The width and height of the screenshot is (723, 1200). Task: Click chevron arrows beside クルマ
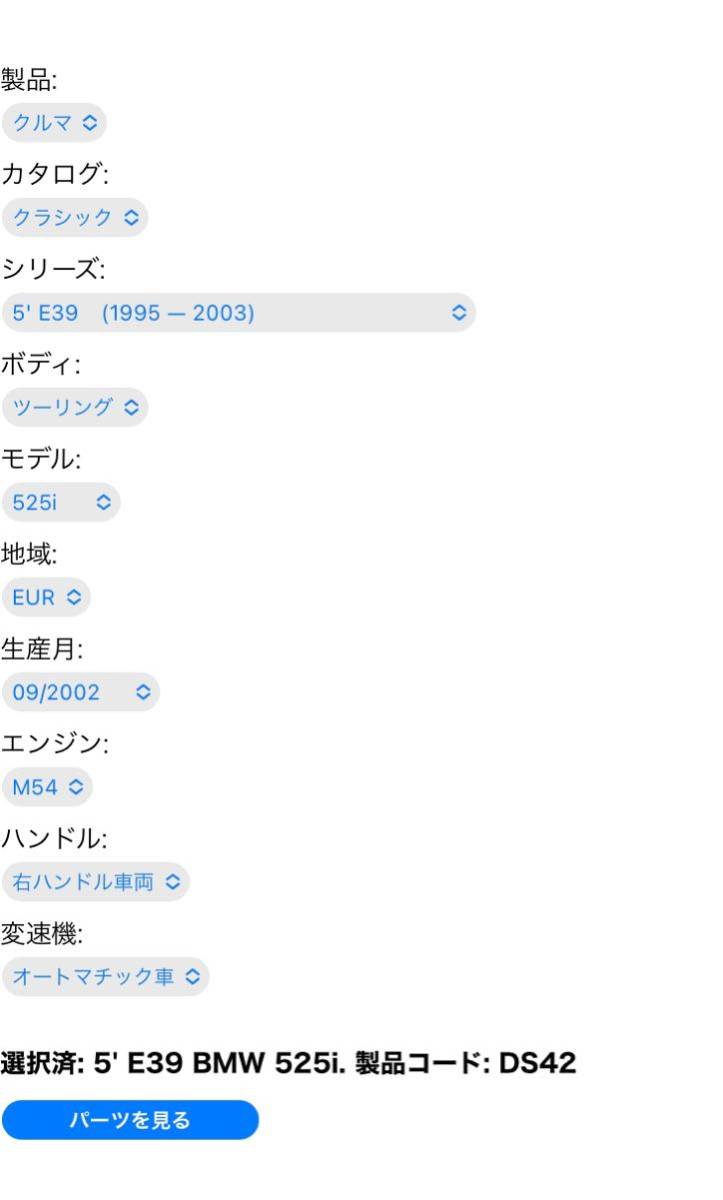[89, 123]
